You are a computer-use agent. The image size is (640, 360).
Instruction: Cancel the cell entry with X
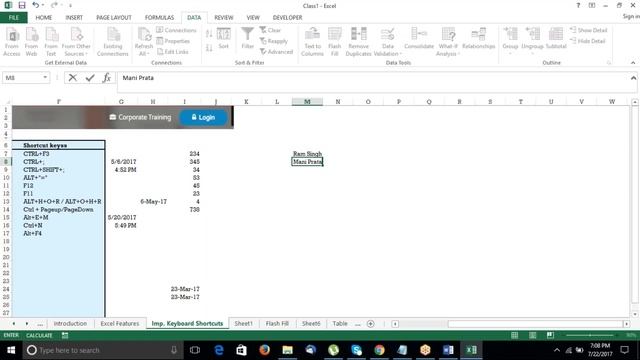pyautogui.click(x=73, y=78)
